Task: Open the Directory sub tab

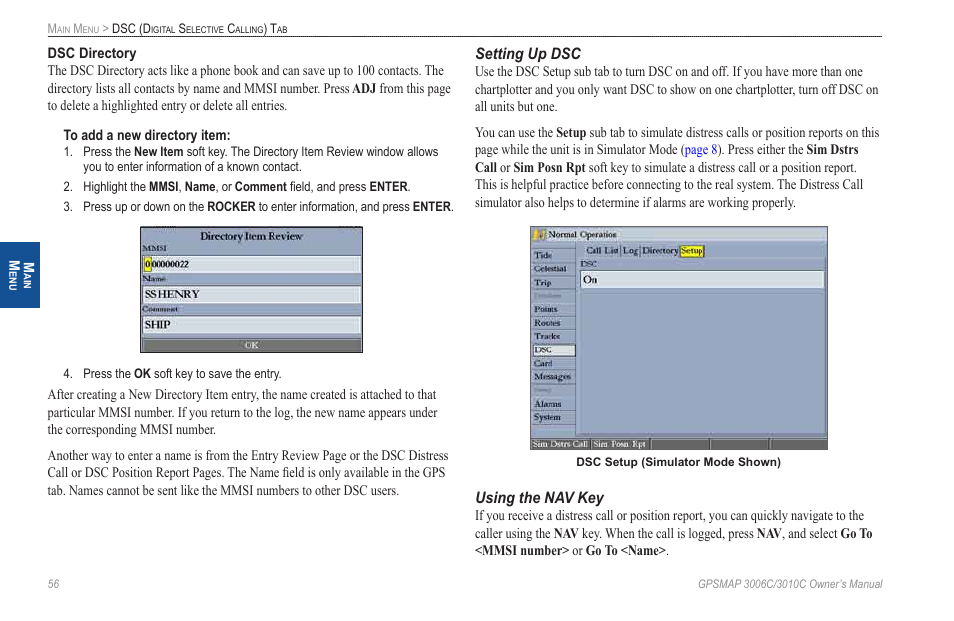Action: (x=660, y=251)
